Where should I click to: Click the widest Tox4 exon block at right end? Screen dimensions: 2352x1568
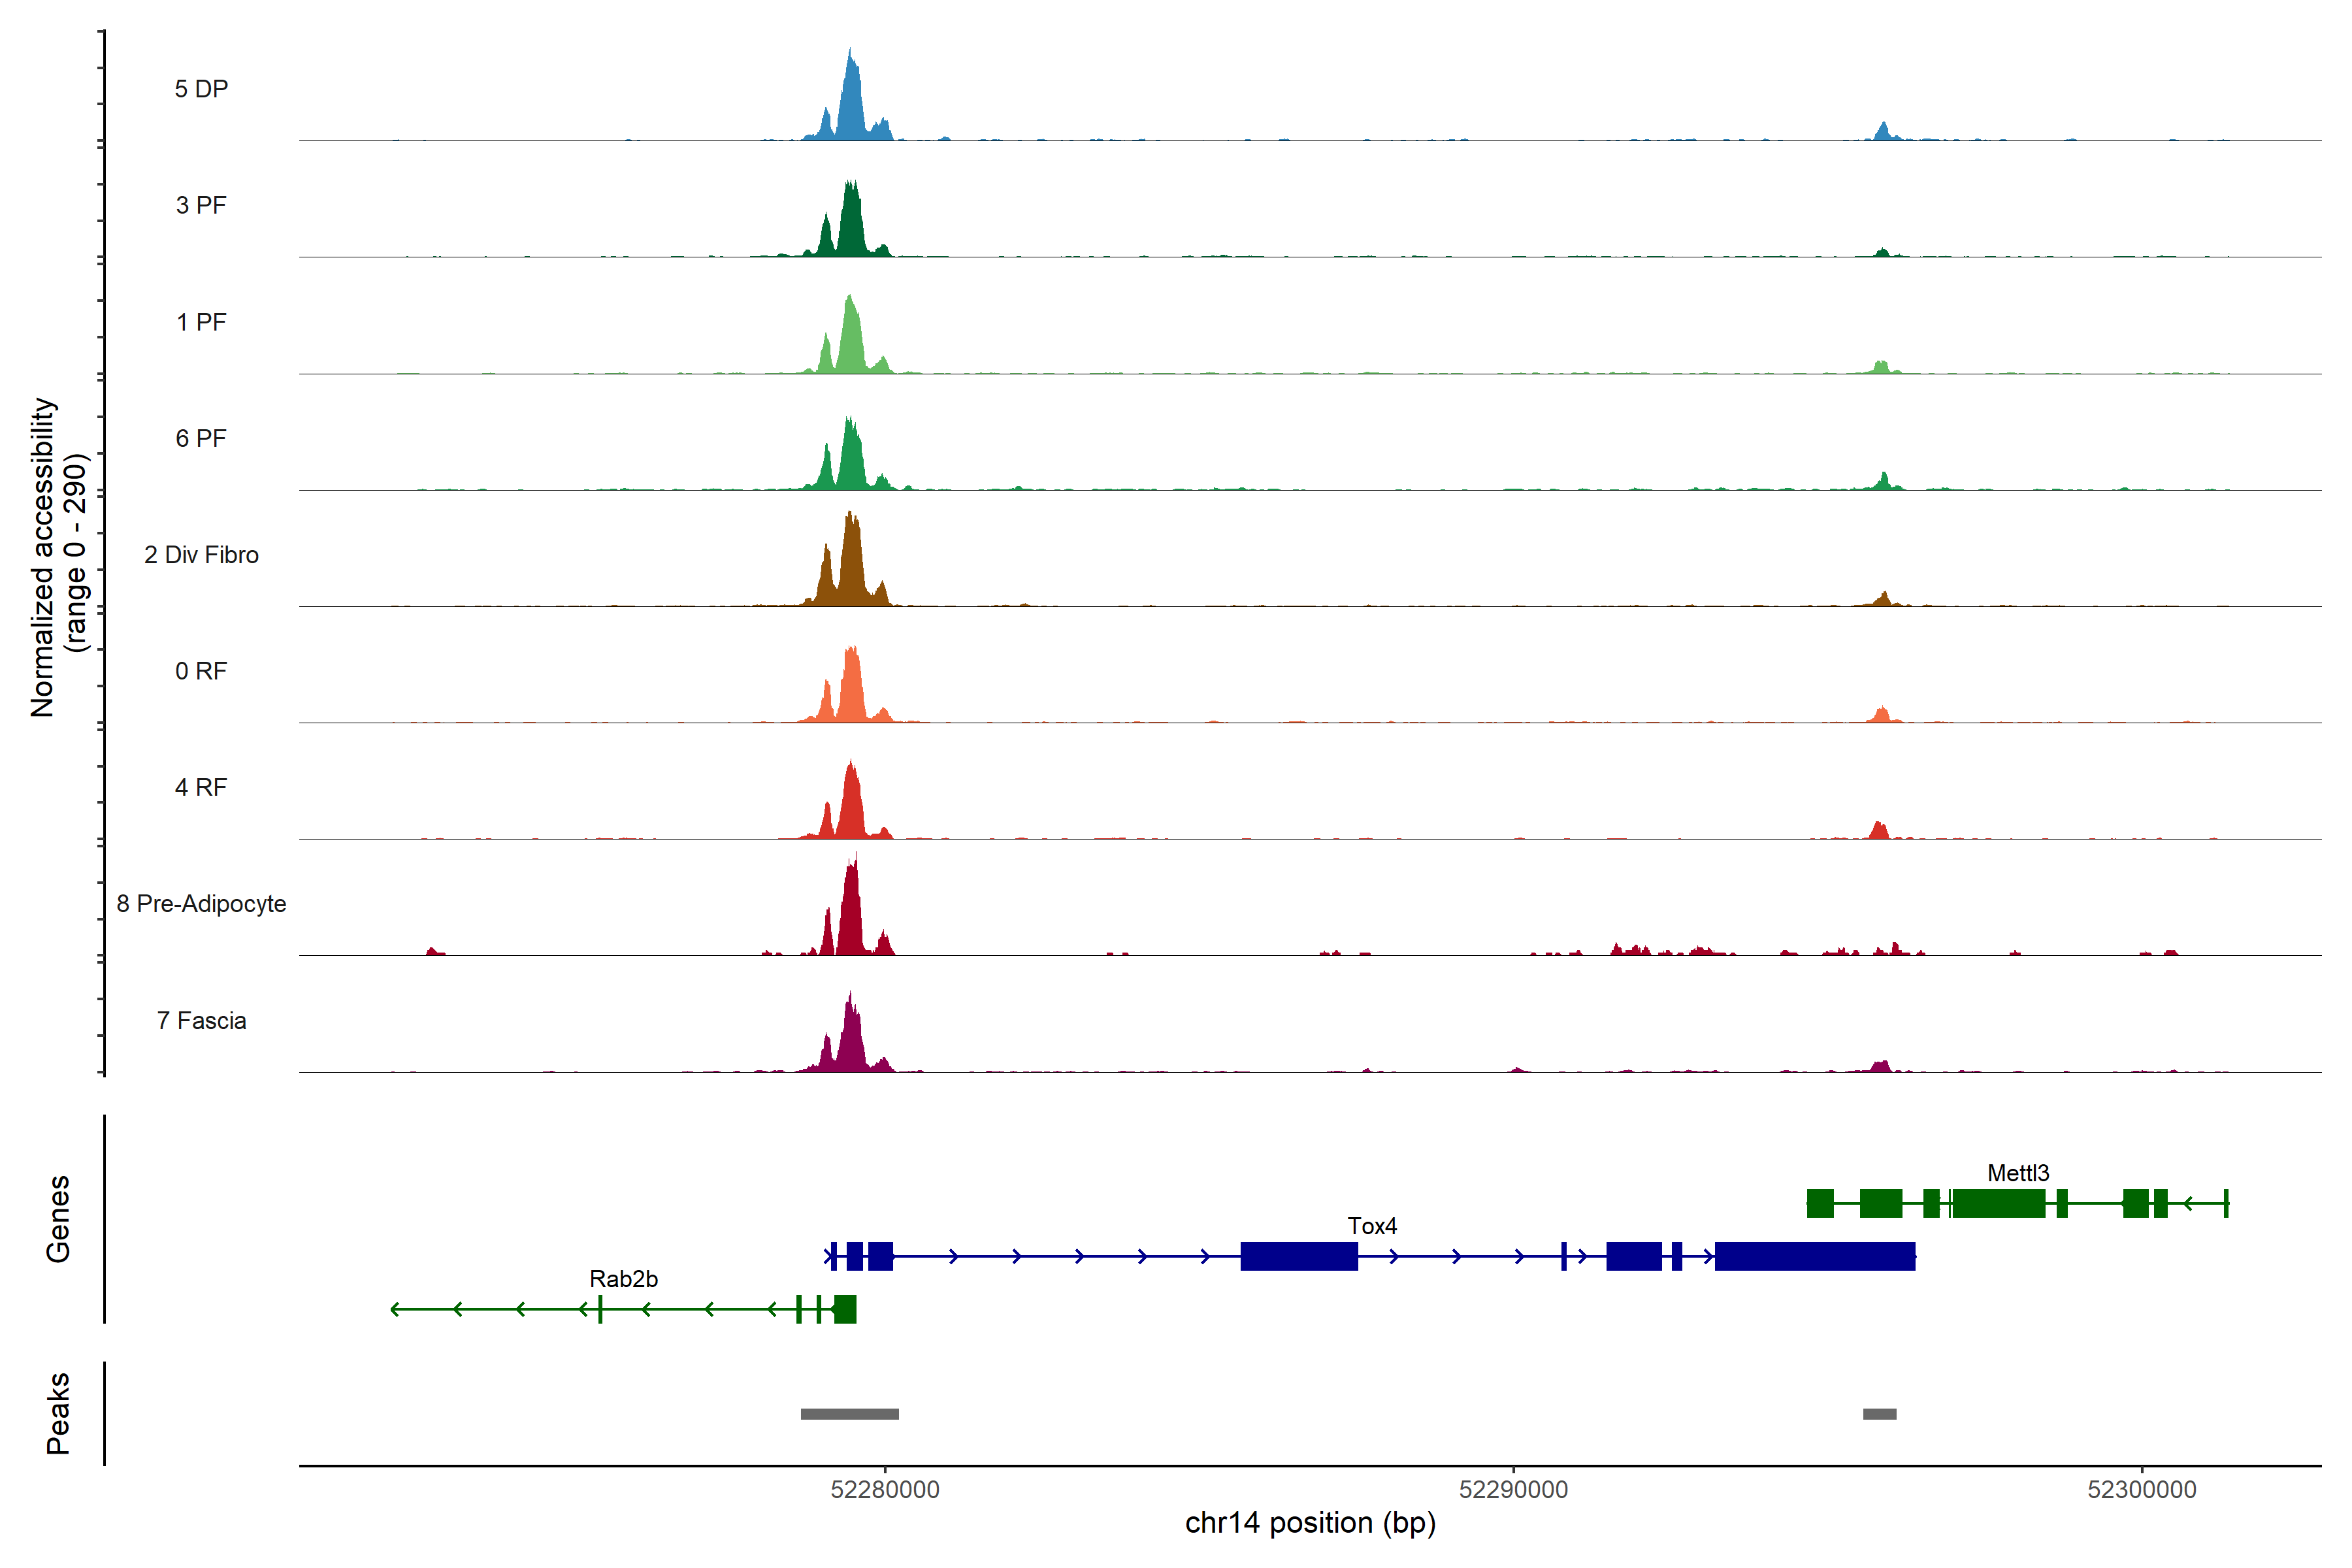[1814, 1256]
